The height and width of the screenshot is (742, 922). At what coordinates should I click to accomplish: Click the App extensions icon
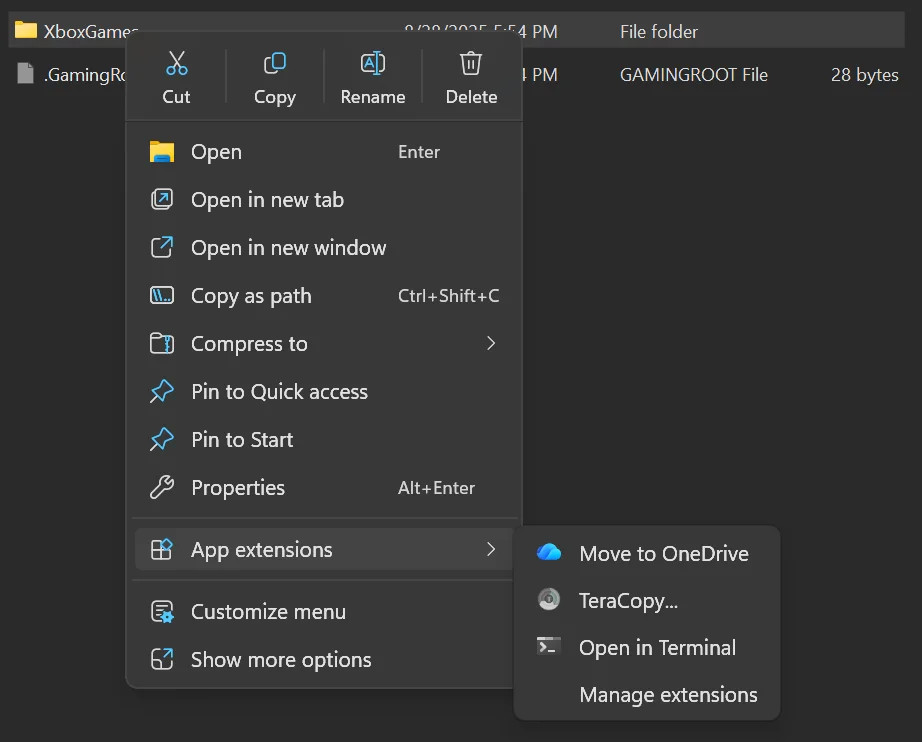point(162,549)
